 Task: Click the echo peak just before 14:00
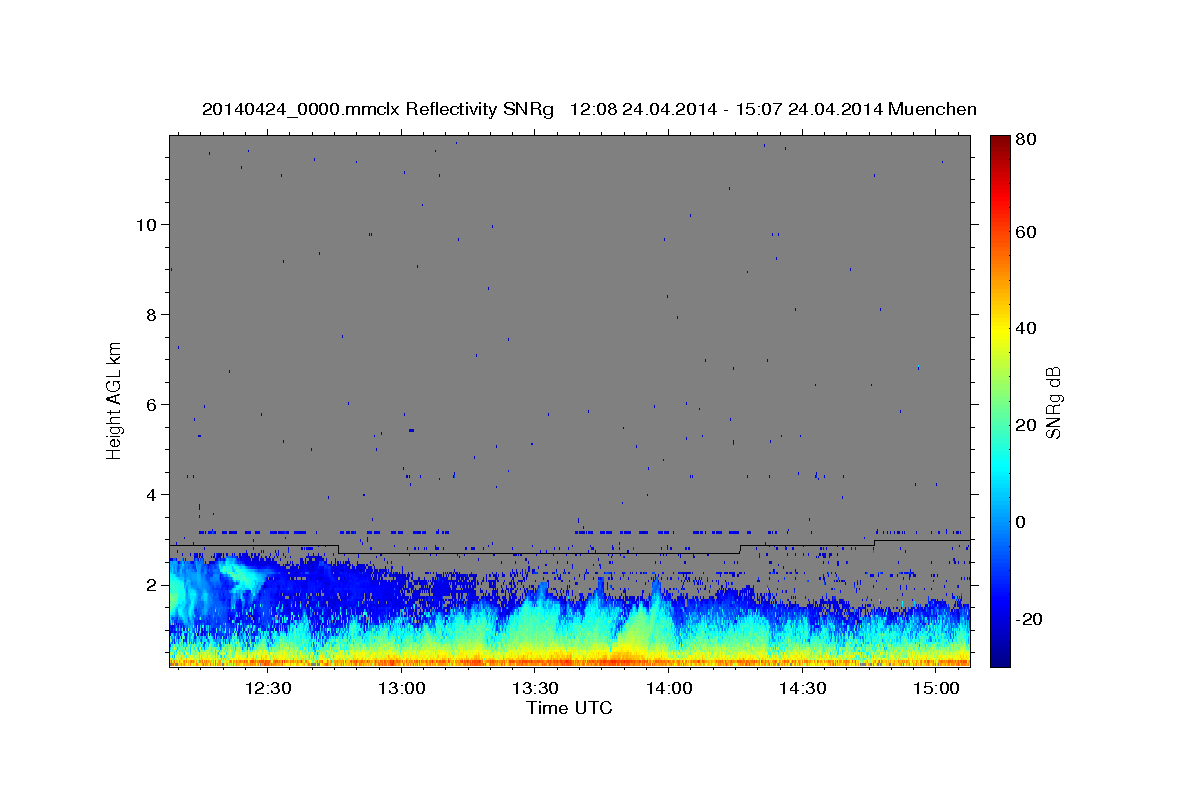point(655,590)
